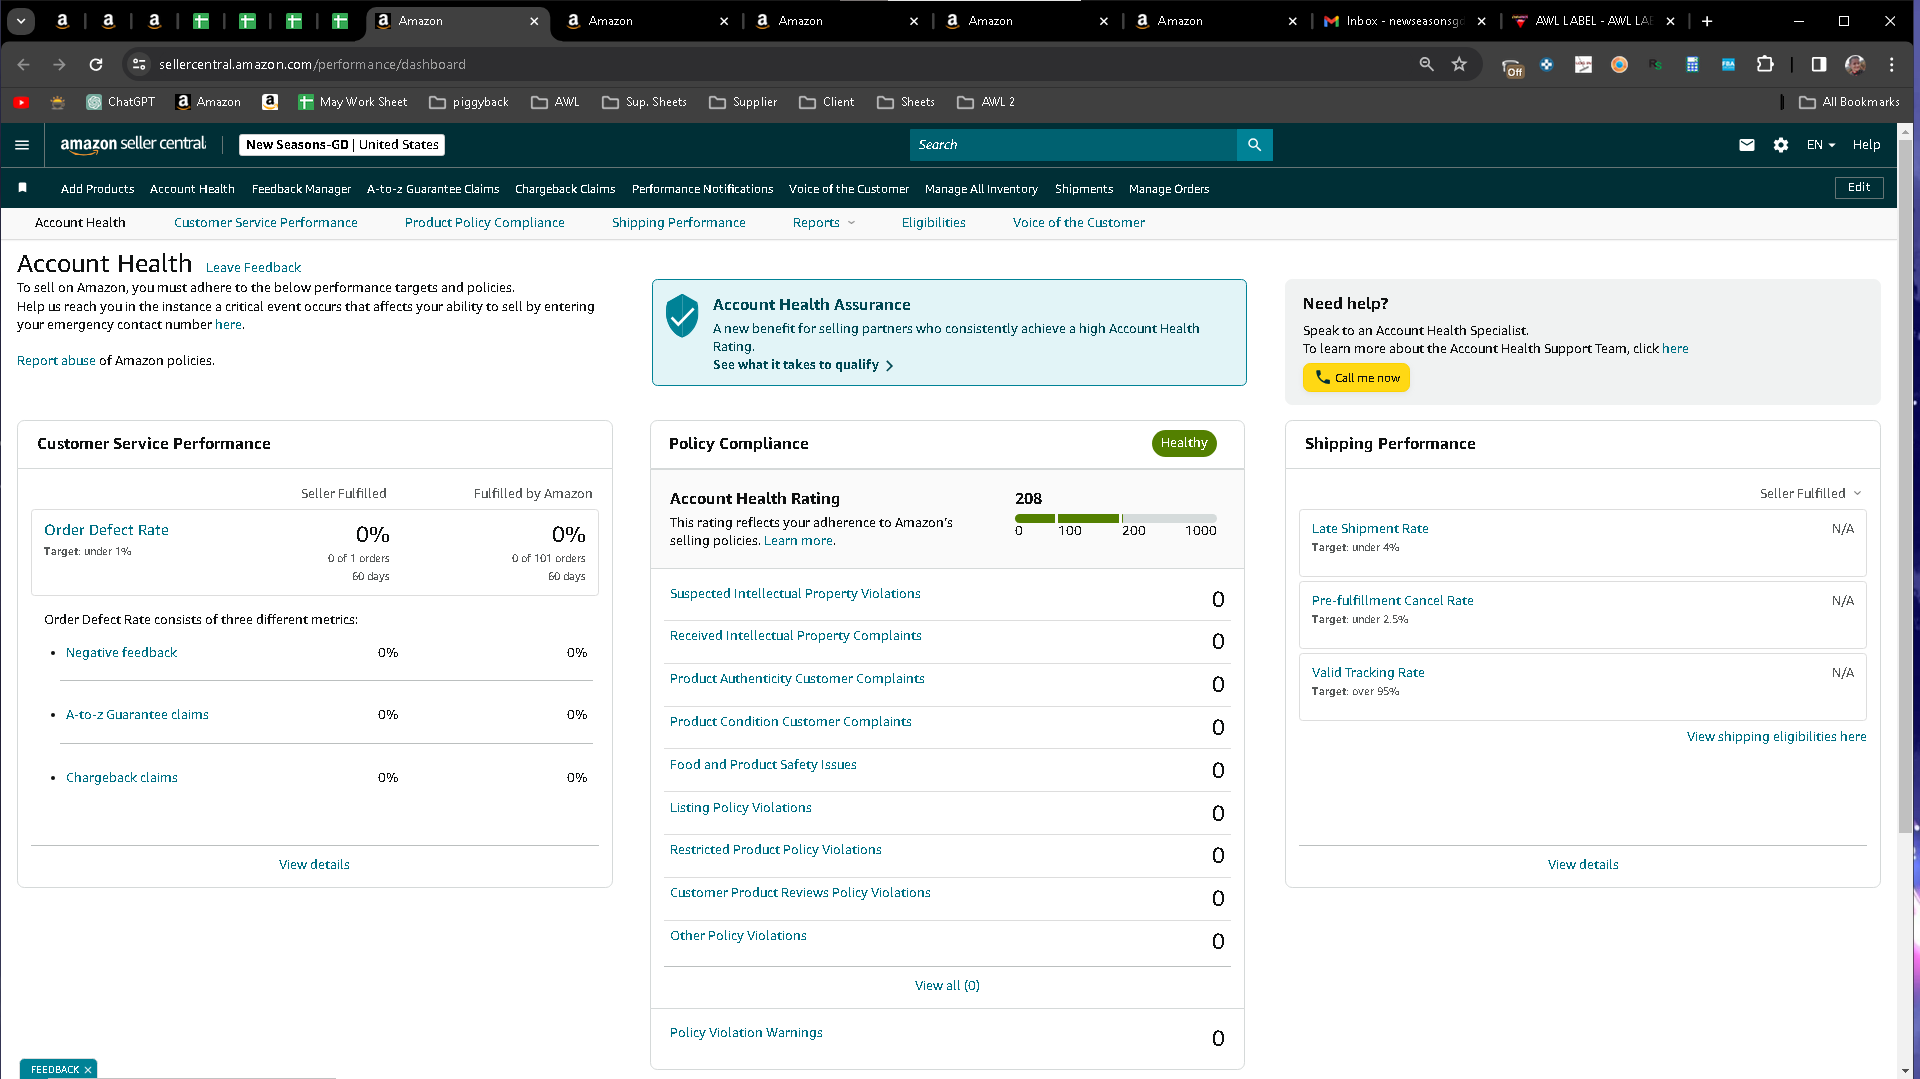Reload the page with the refresh icon
Screen dimensions: 1920x1079
[x=96, y=64]
